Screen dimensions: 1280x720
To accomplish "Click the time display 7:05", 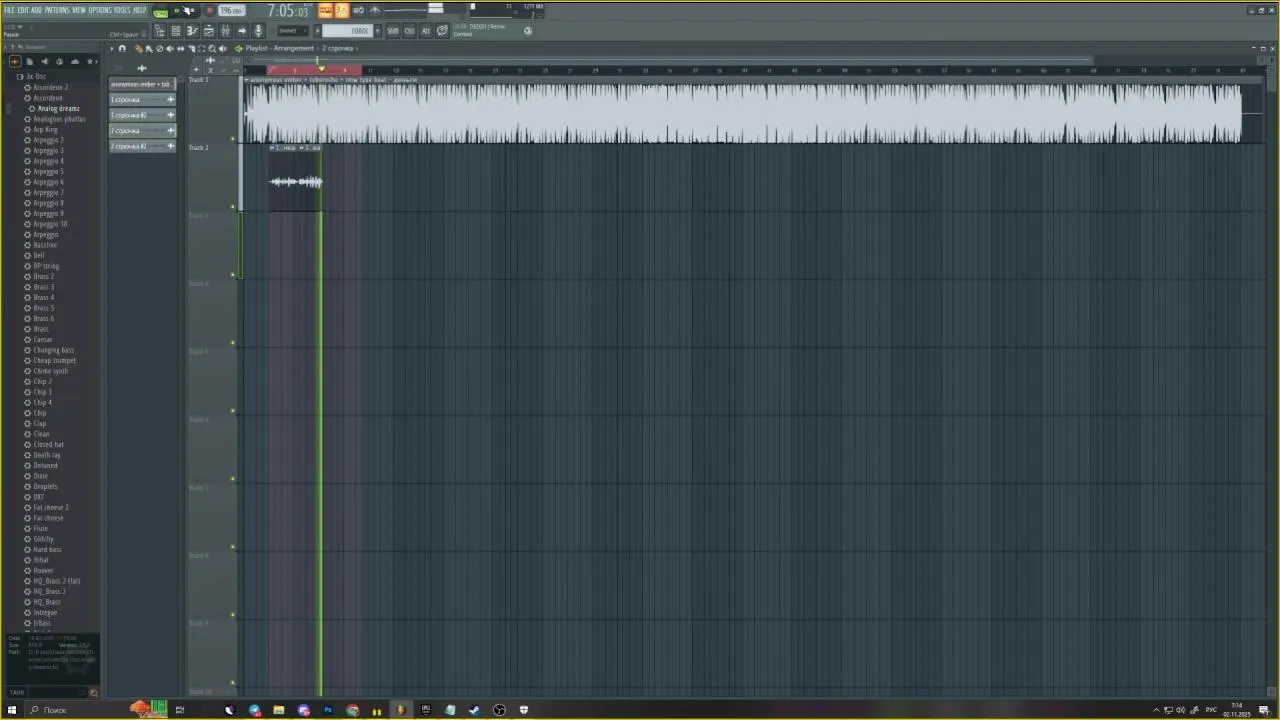I will [287, 11].
